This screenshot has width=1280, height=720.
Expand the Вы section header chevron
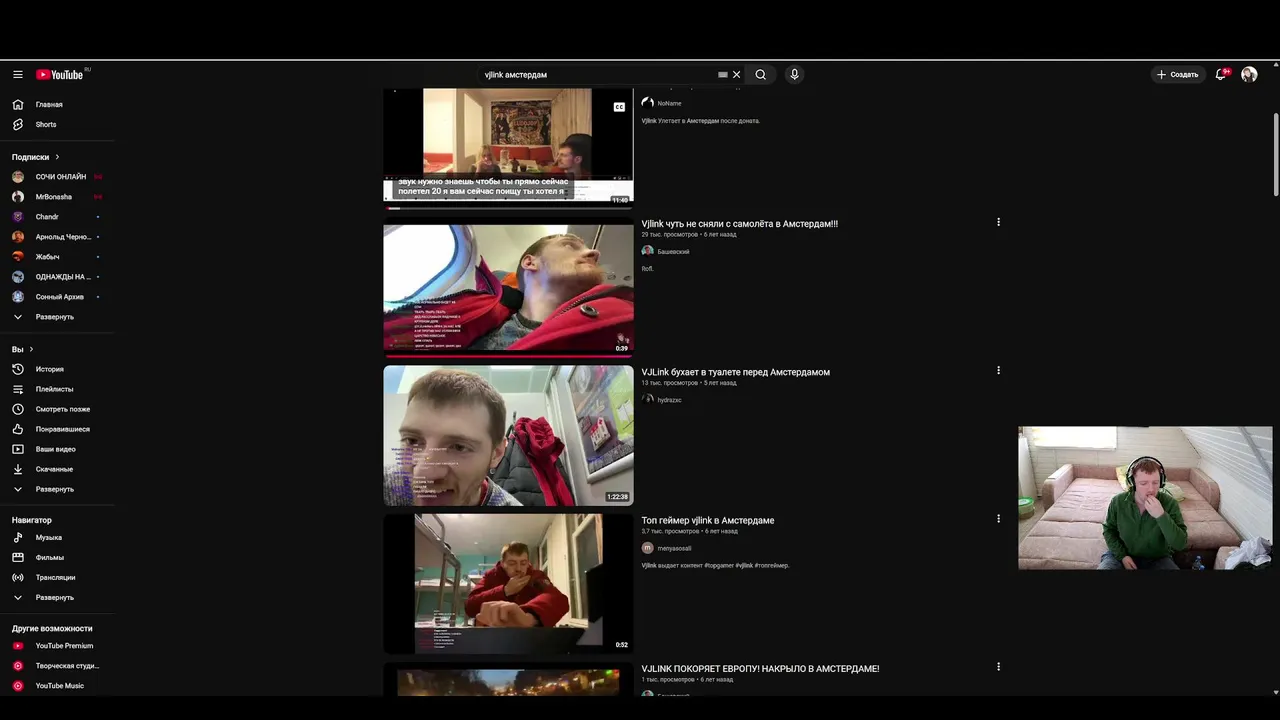31,349
